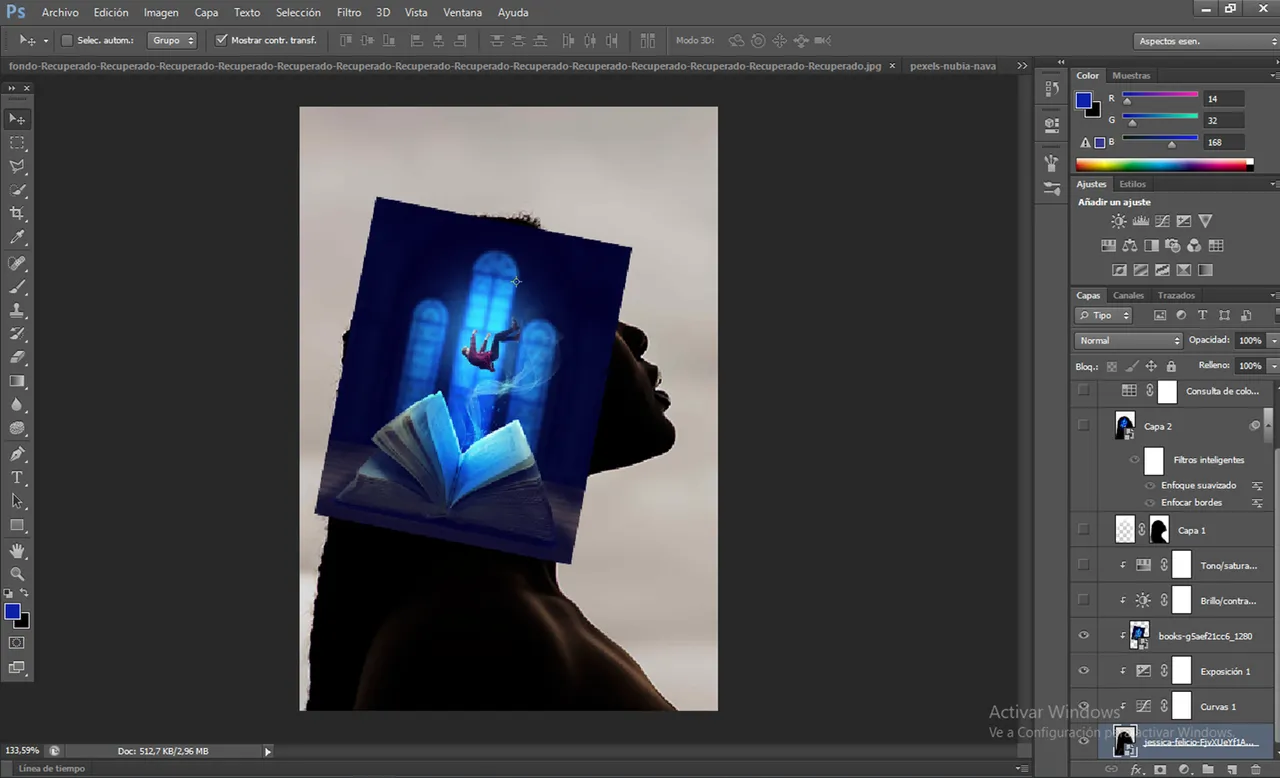Image resolution: width=1280 pixels, height=778 pixels.
Task: Select the Horizontal Type tool
Action: [x=17, y=477]
